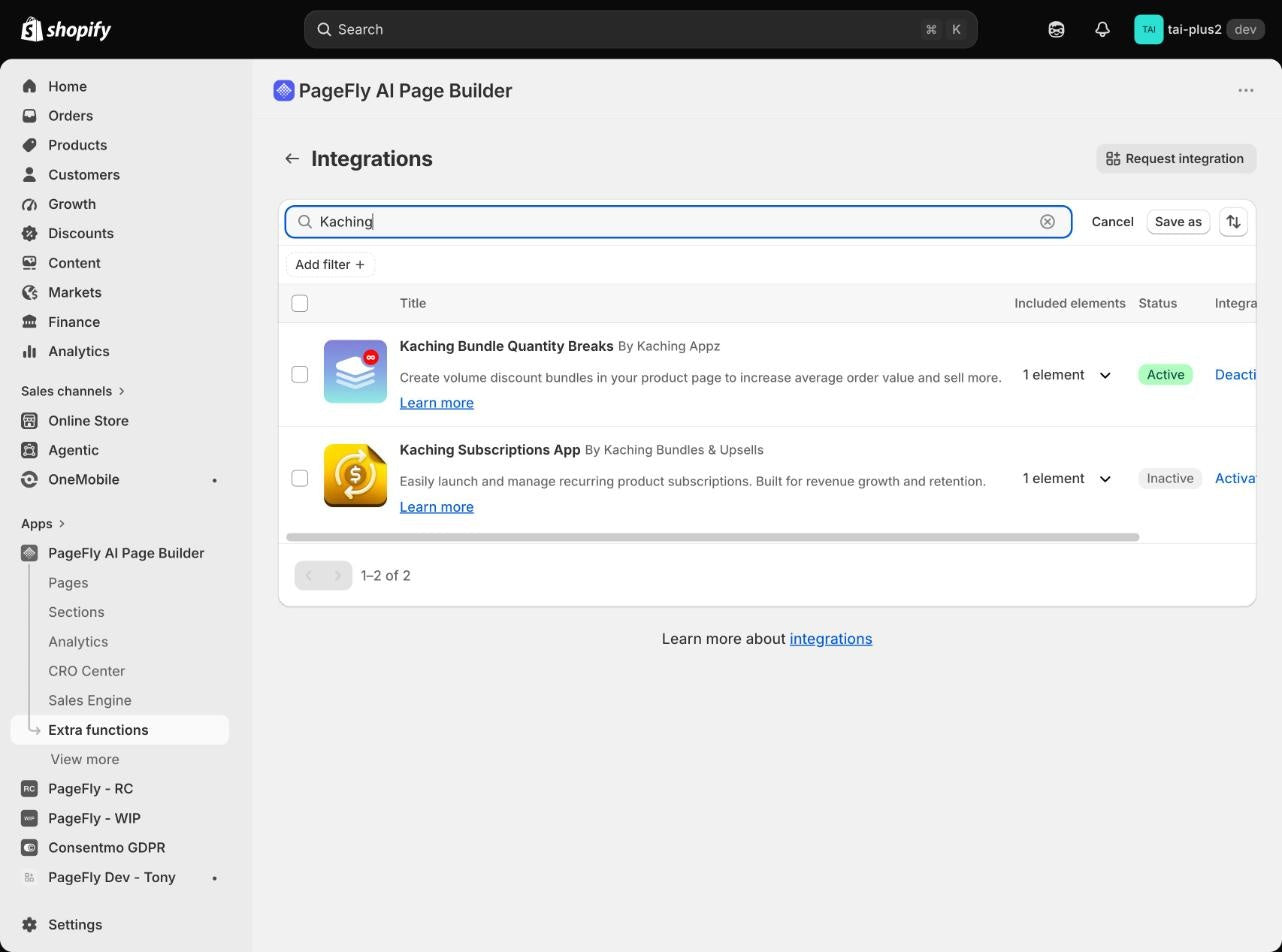Click the Analytics chart icon in sidebar

[x=29, y=351]
